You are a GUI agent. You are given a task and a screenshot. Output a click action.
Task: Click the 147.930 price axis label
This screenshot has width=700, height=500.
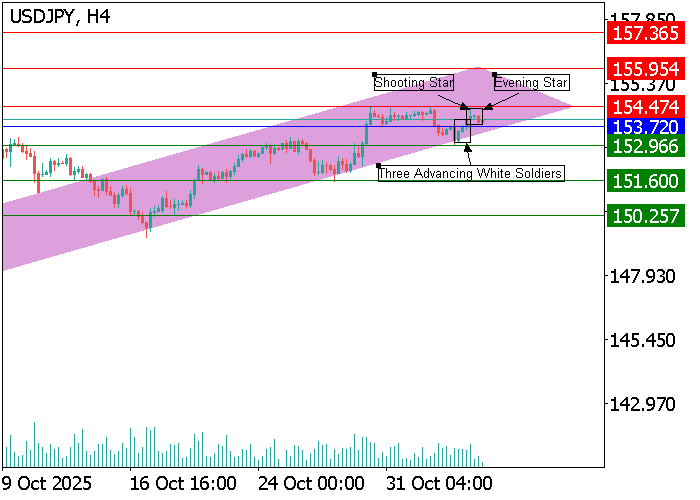pos(645,275)
